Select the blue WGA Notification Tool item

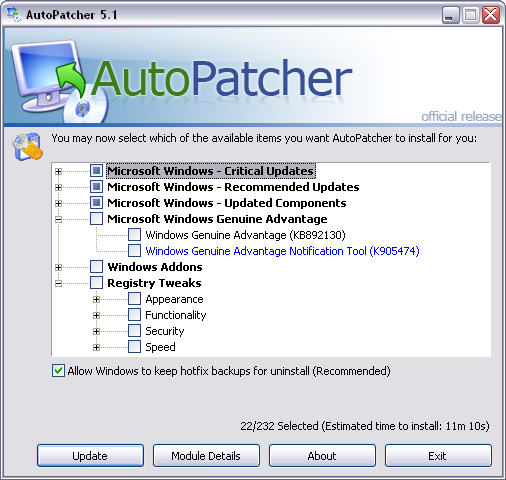coord(282,251)
